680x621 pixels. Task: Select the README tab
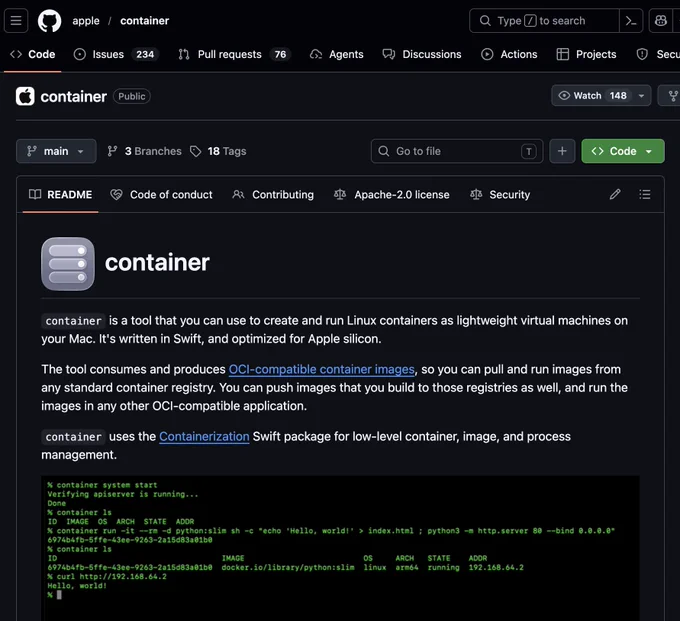pyautogui.click(x=60, y=195)
